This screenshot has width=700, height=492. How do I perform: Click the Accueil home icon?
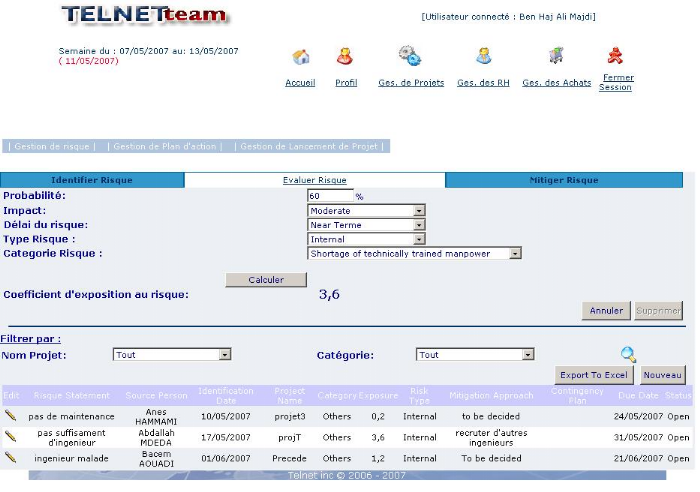click(x=300, y=57)
